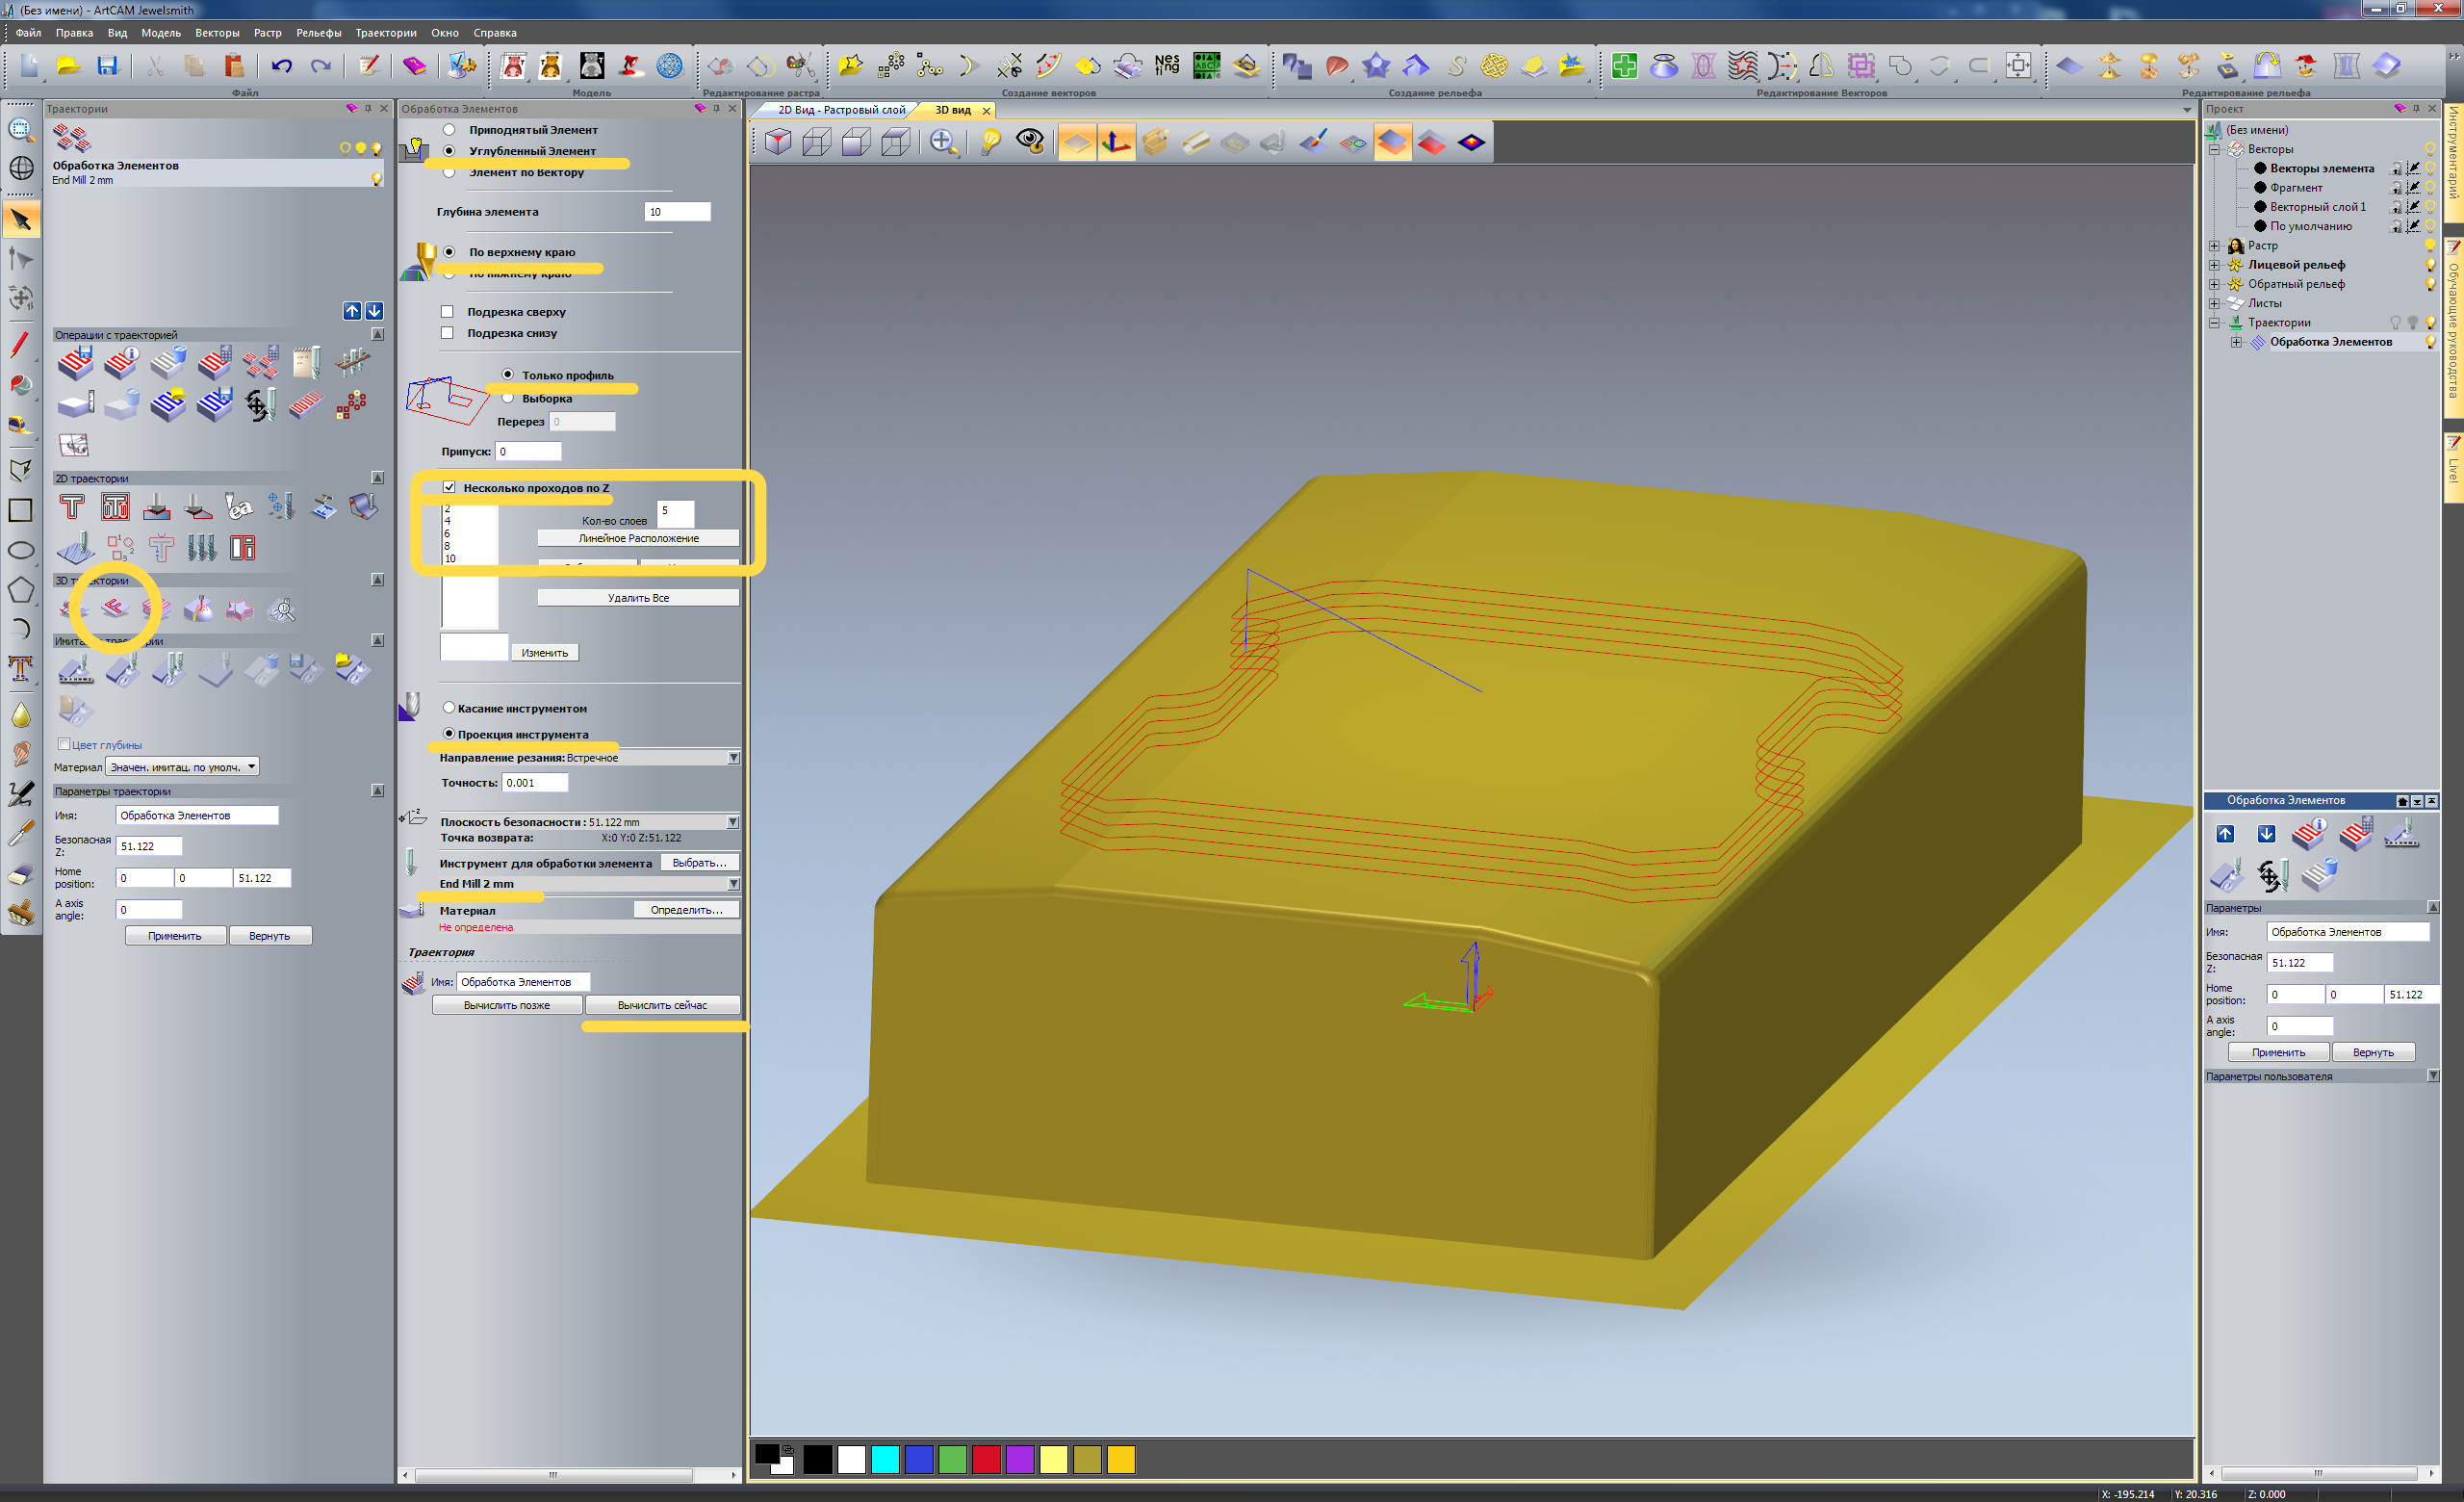This screenshot has height=1502, width=2464.
Task: Select the Выборка radio option
Action: pyautogui.click(x=508, y=398)
